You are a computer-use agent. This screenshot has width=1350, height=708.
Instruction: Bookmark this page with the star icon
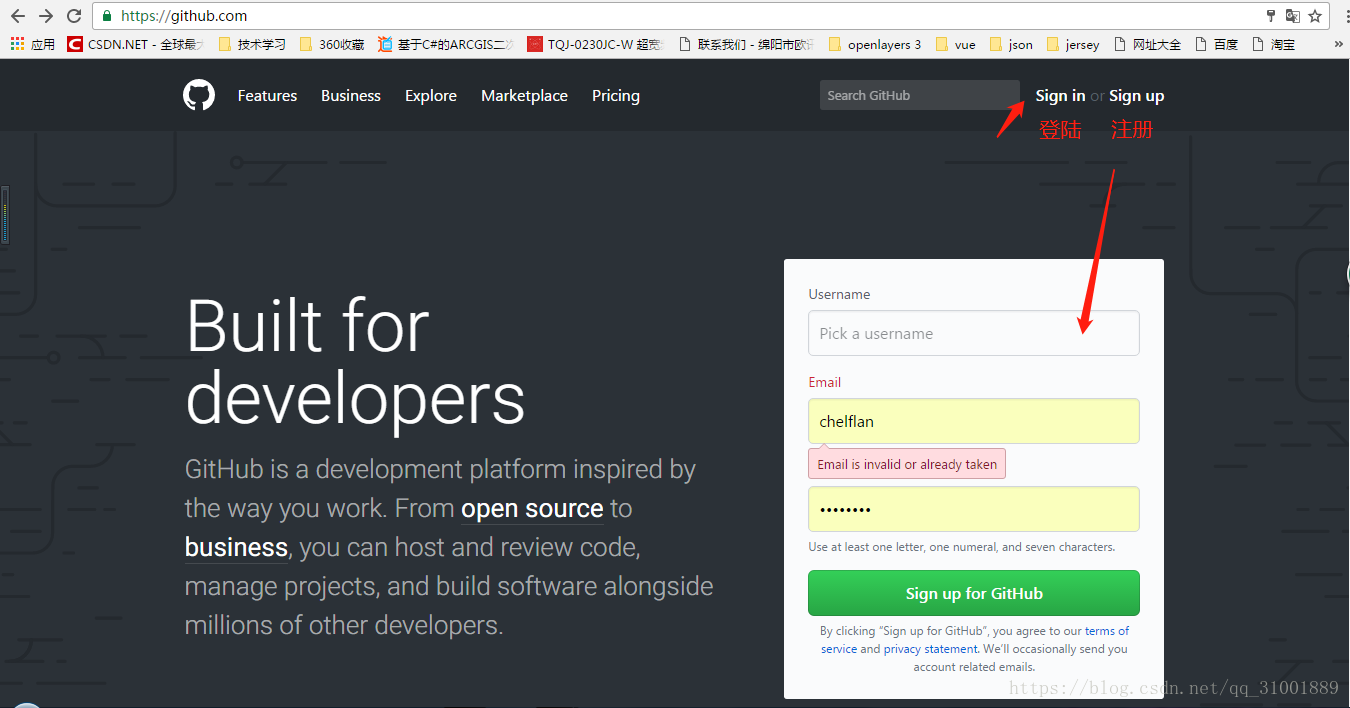(x=1315, y=16)
